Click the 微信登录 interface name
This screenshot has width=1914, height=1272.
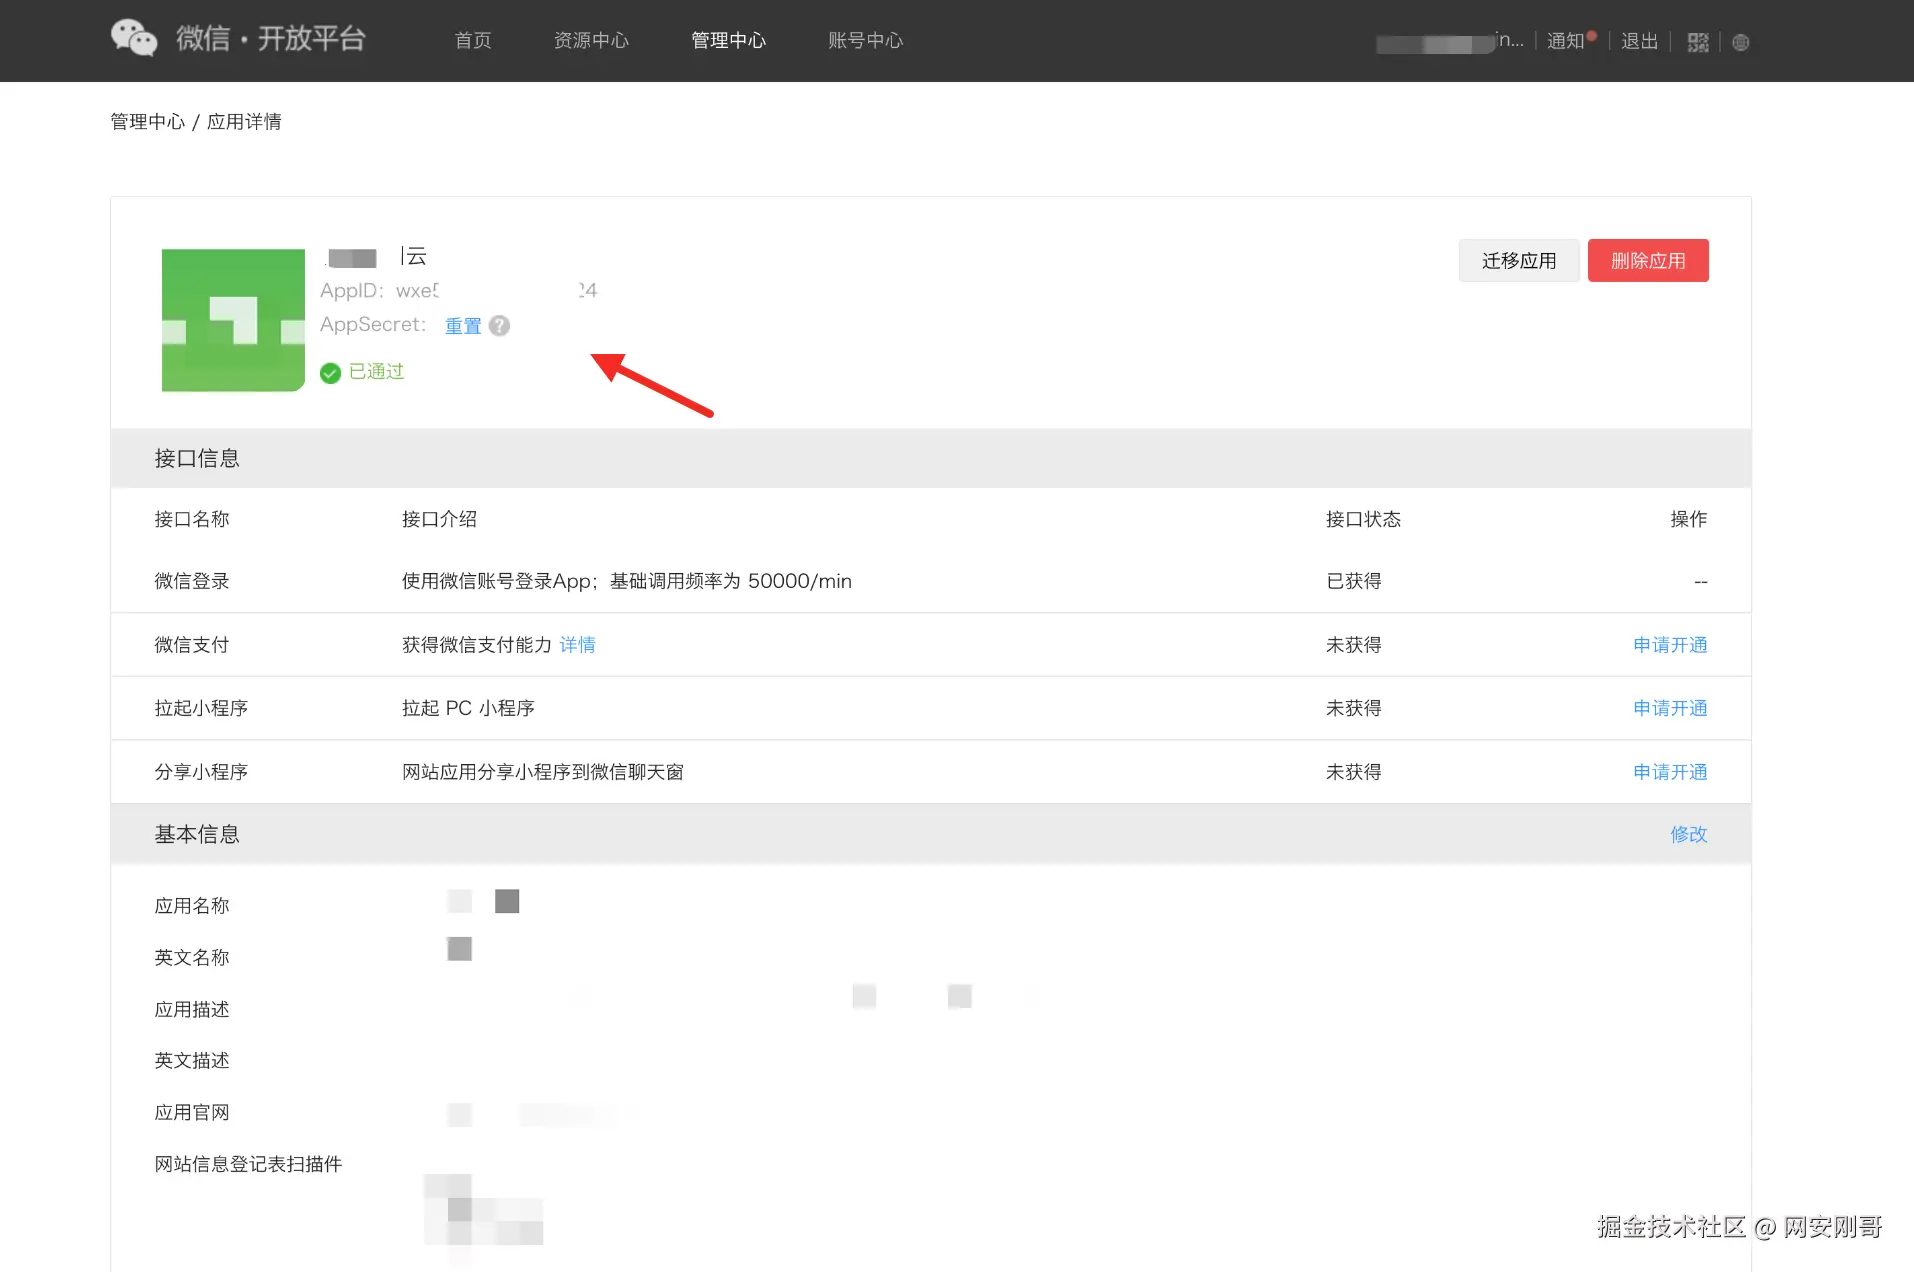[x=192, y=581]
